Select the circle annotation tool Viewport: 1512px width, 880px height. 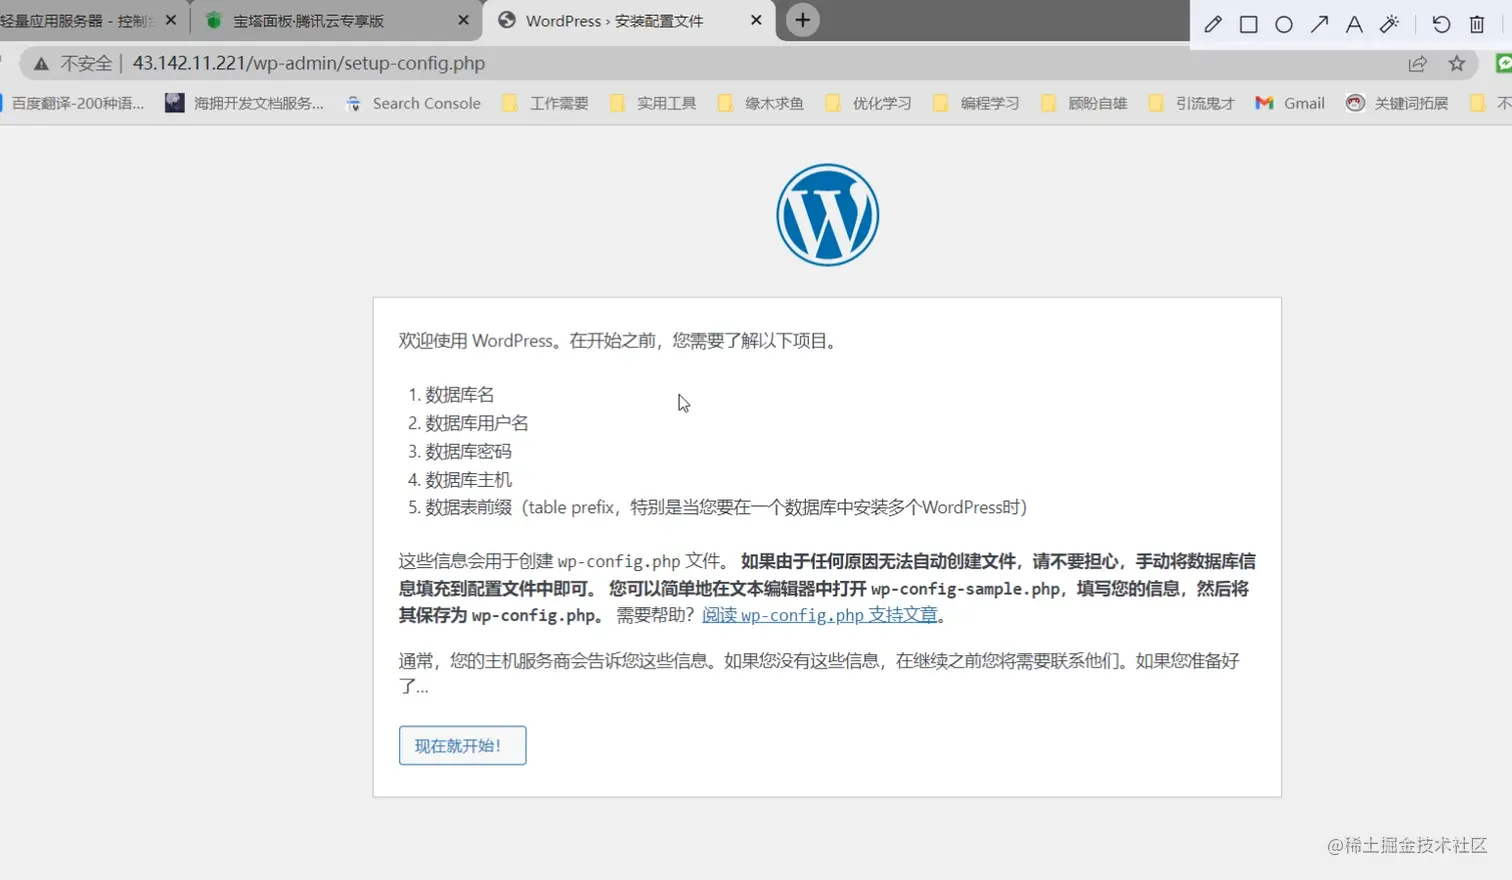click(x=1284, y=24)
